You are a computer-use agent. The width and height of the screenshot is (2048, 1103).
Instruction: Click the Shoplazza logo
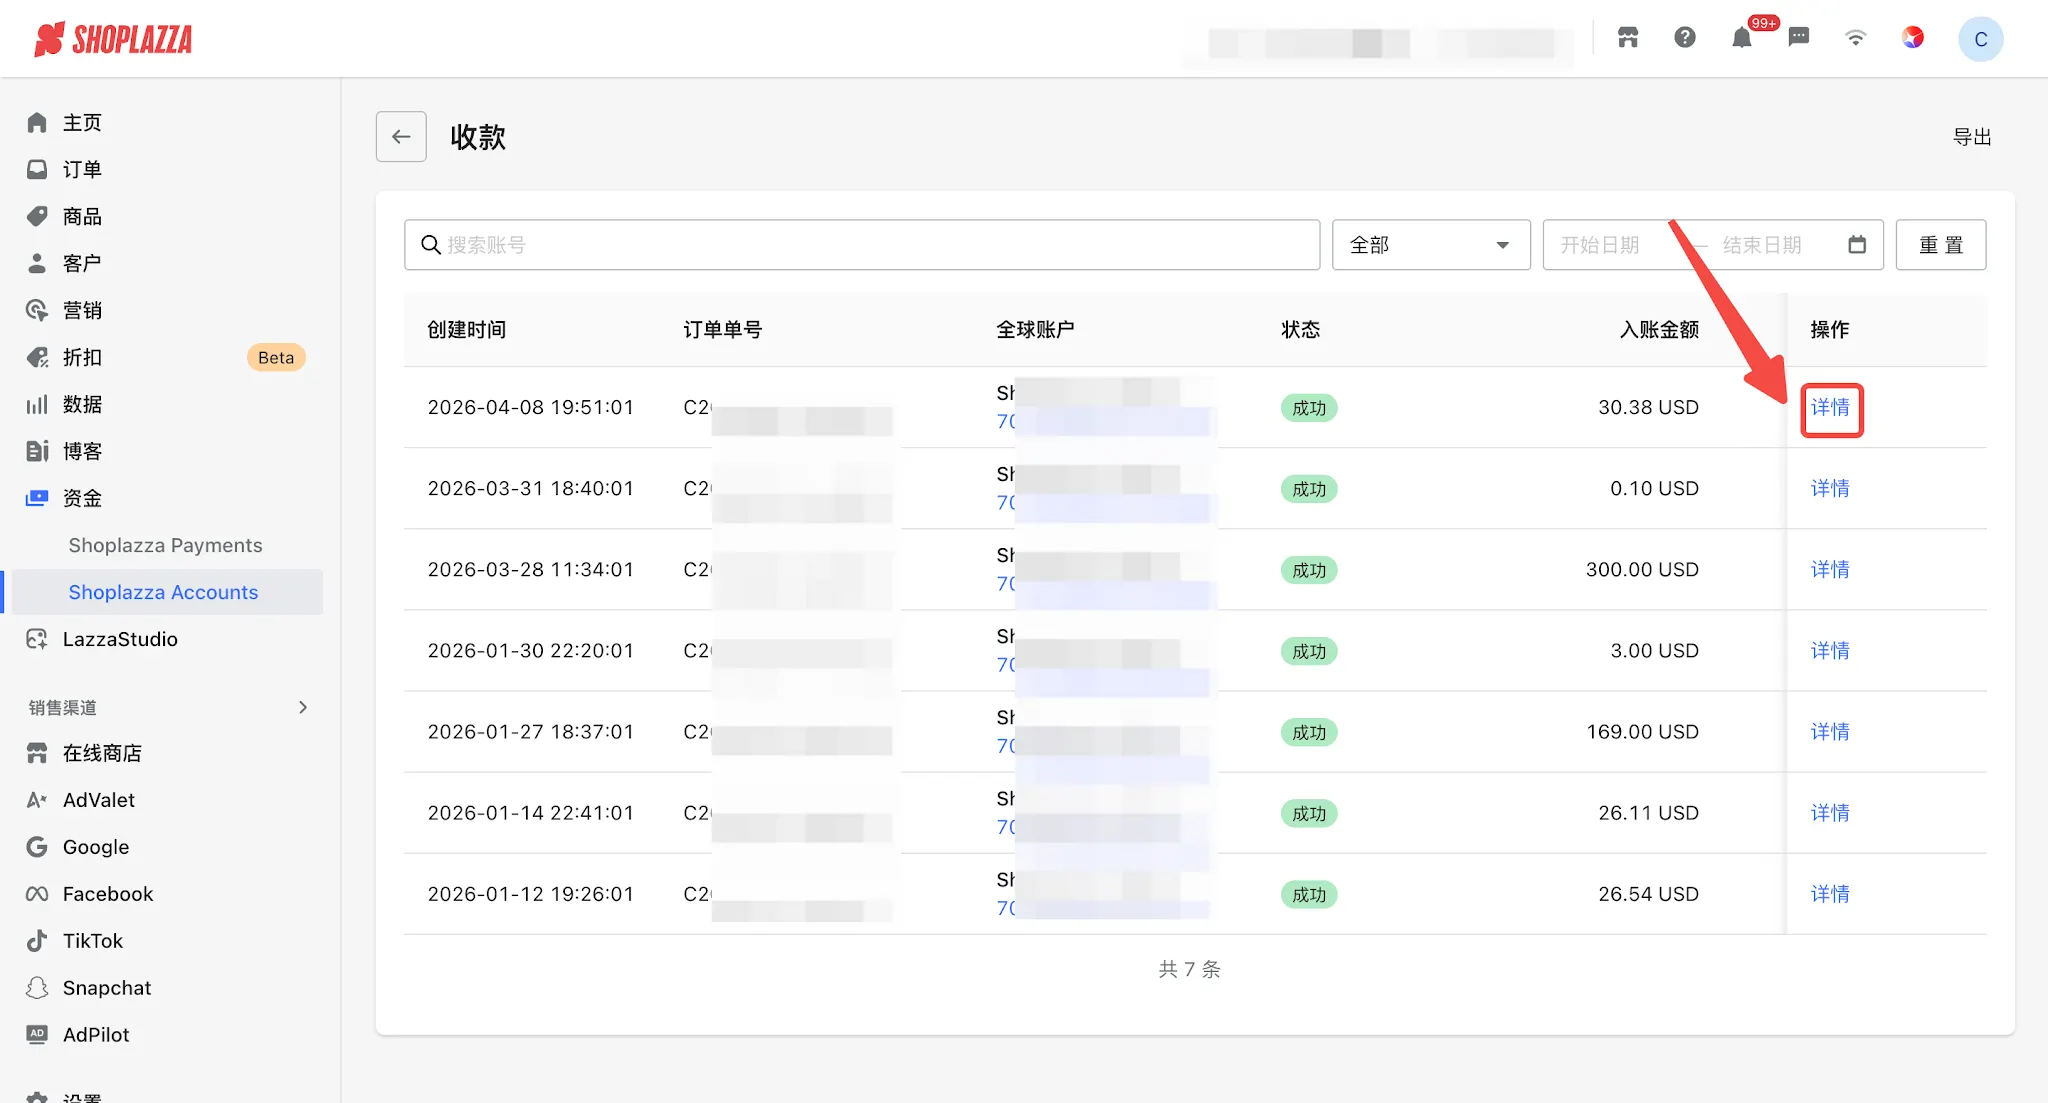click(113, 39)
